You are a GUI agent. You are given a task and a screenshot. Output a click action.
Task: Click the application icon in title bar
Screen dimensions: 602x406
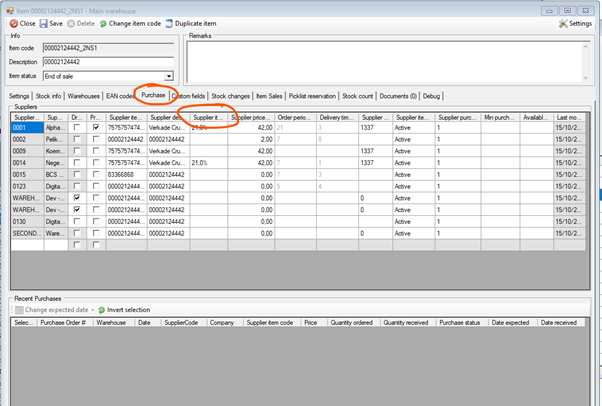[x=10, y=11]
